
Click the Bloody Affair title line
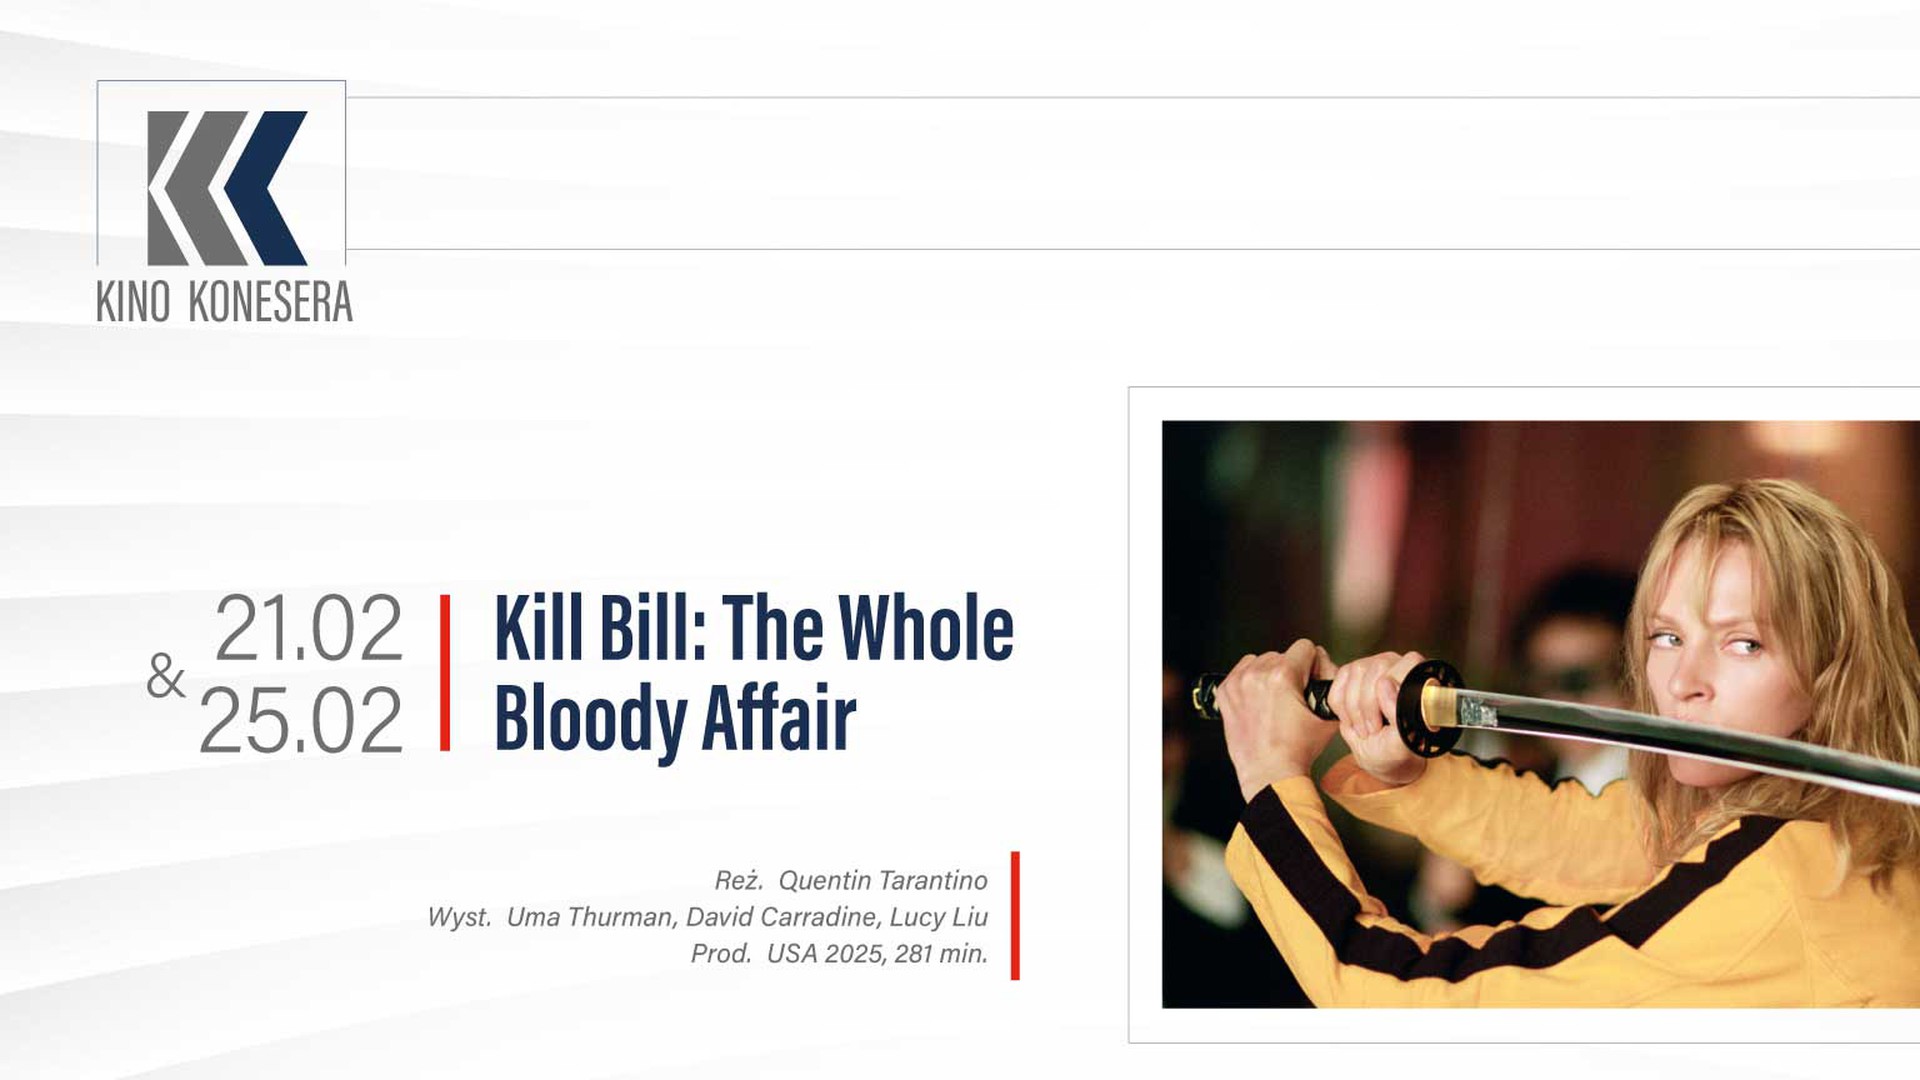point(676,720)
